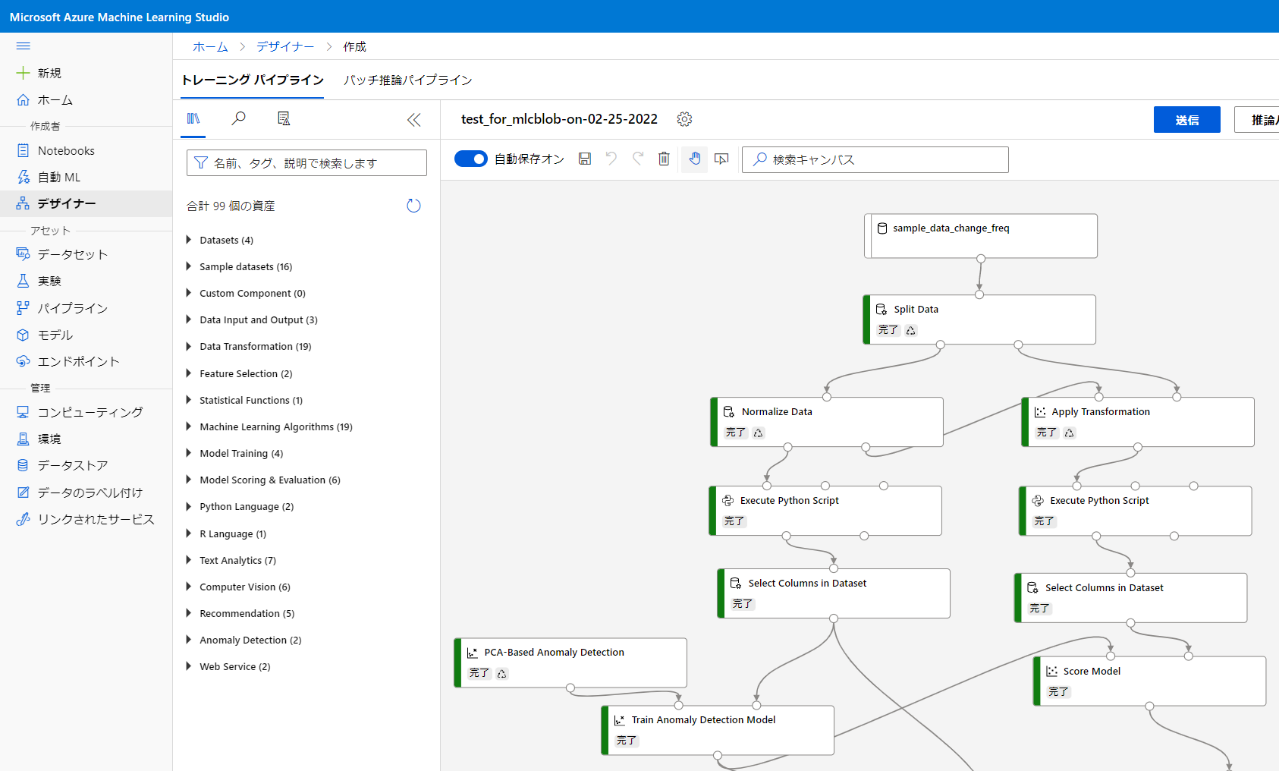Select Train Anomaly Detection Model node
Image resolution: width=1279 pixels, height=771 pixels.
pos(718,730)
